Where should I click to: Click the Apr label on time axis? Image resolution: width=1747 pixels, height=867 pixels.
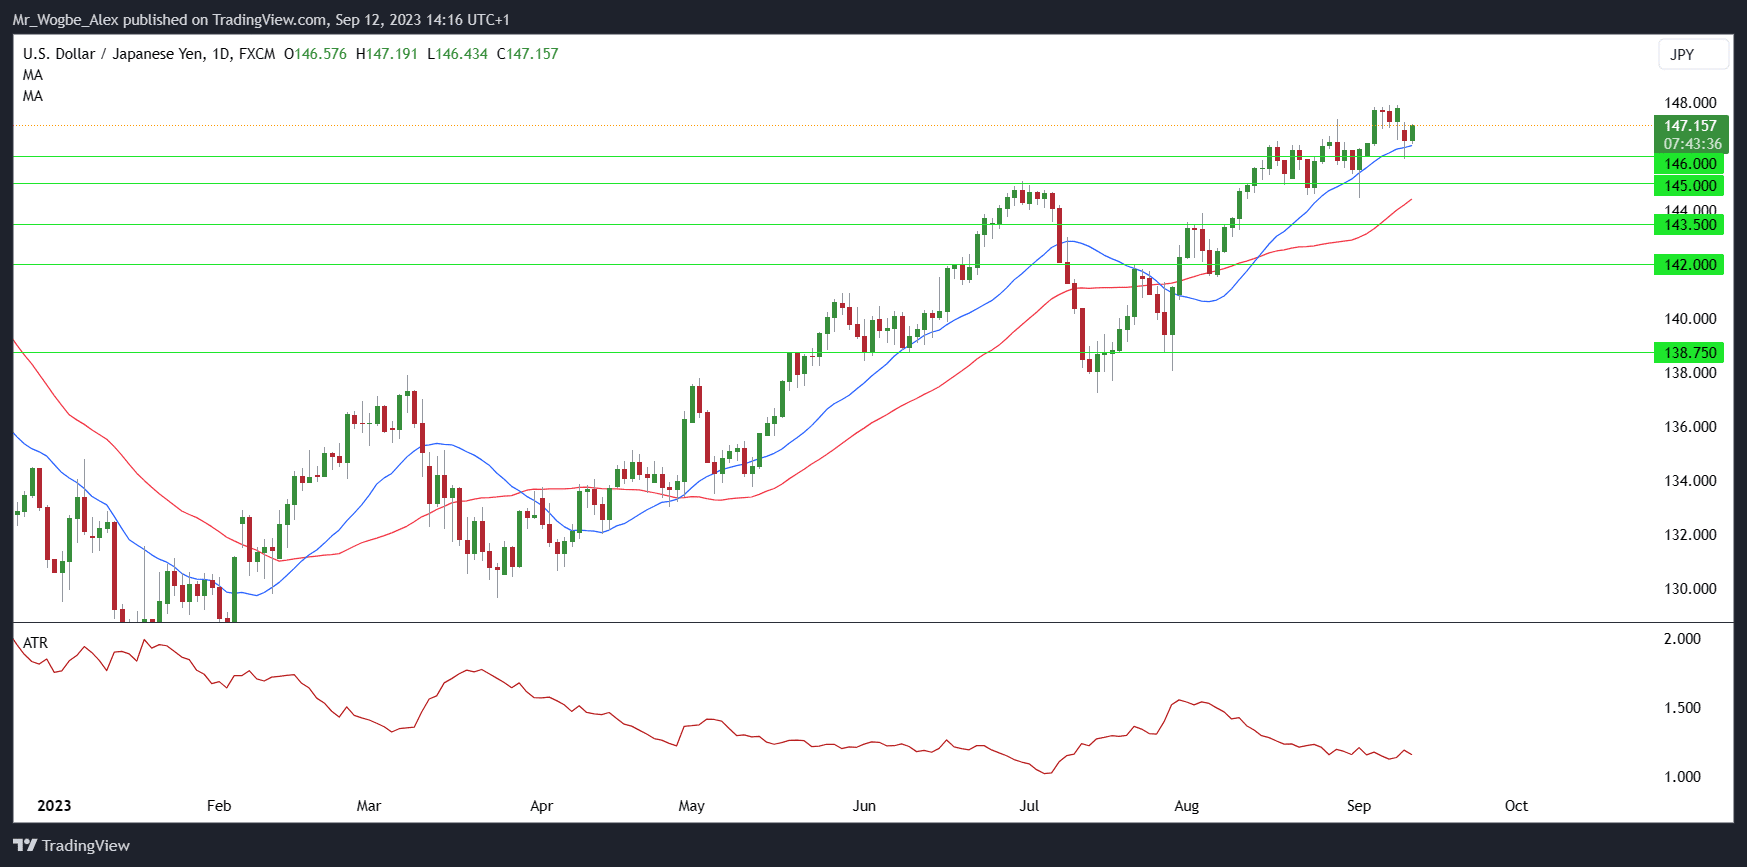(541, 806)
